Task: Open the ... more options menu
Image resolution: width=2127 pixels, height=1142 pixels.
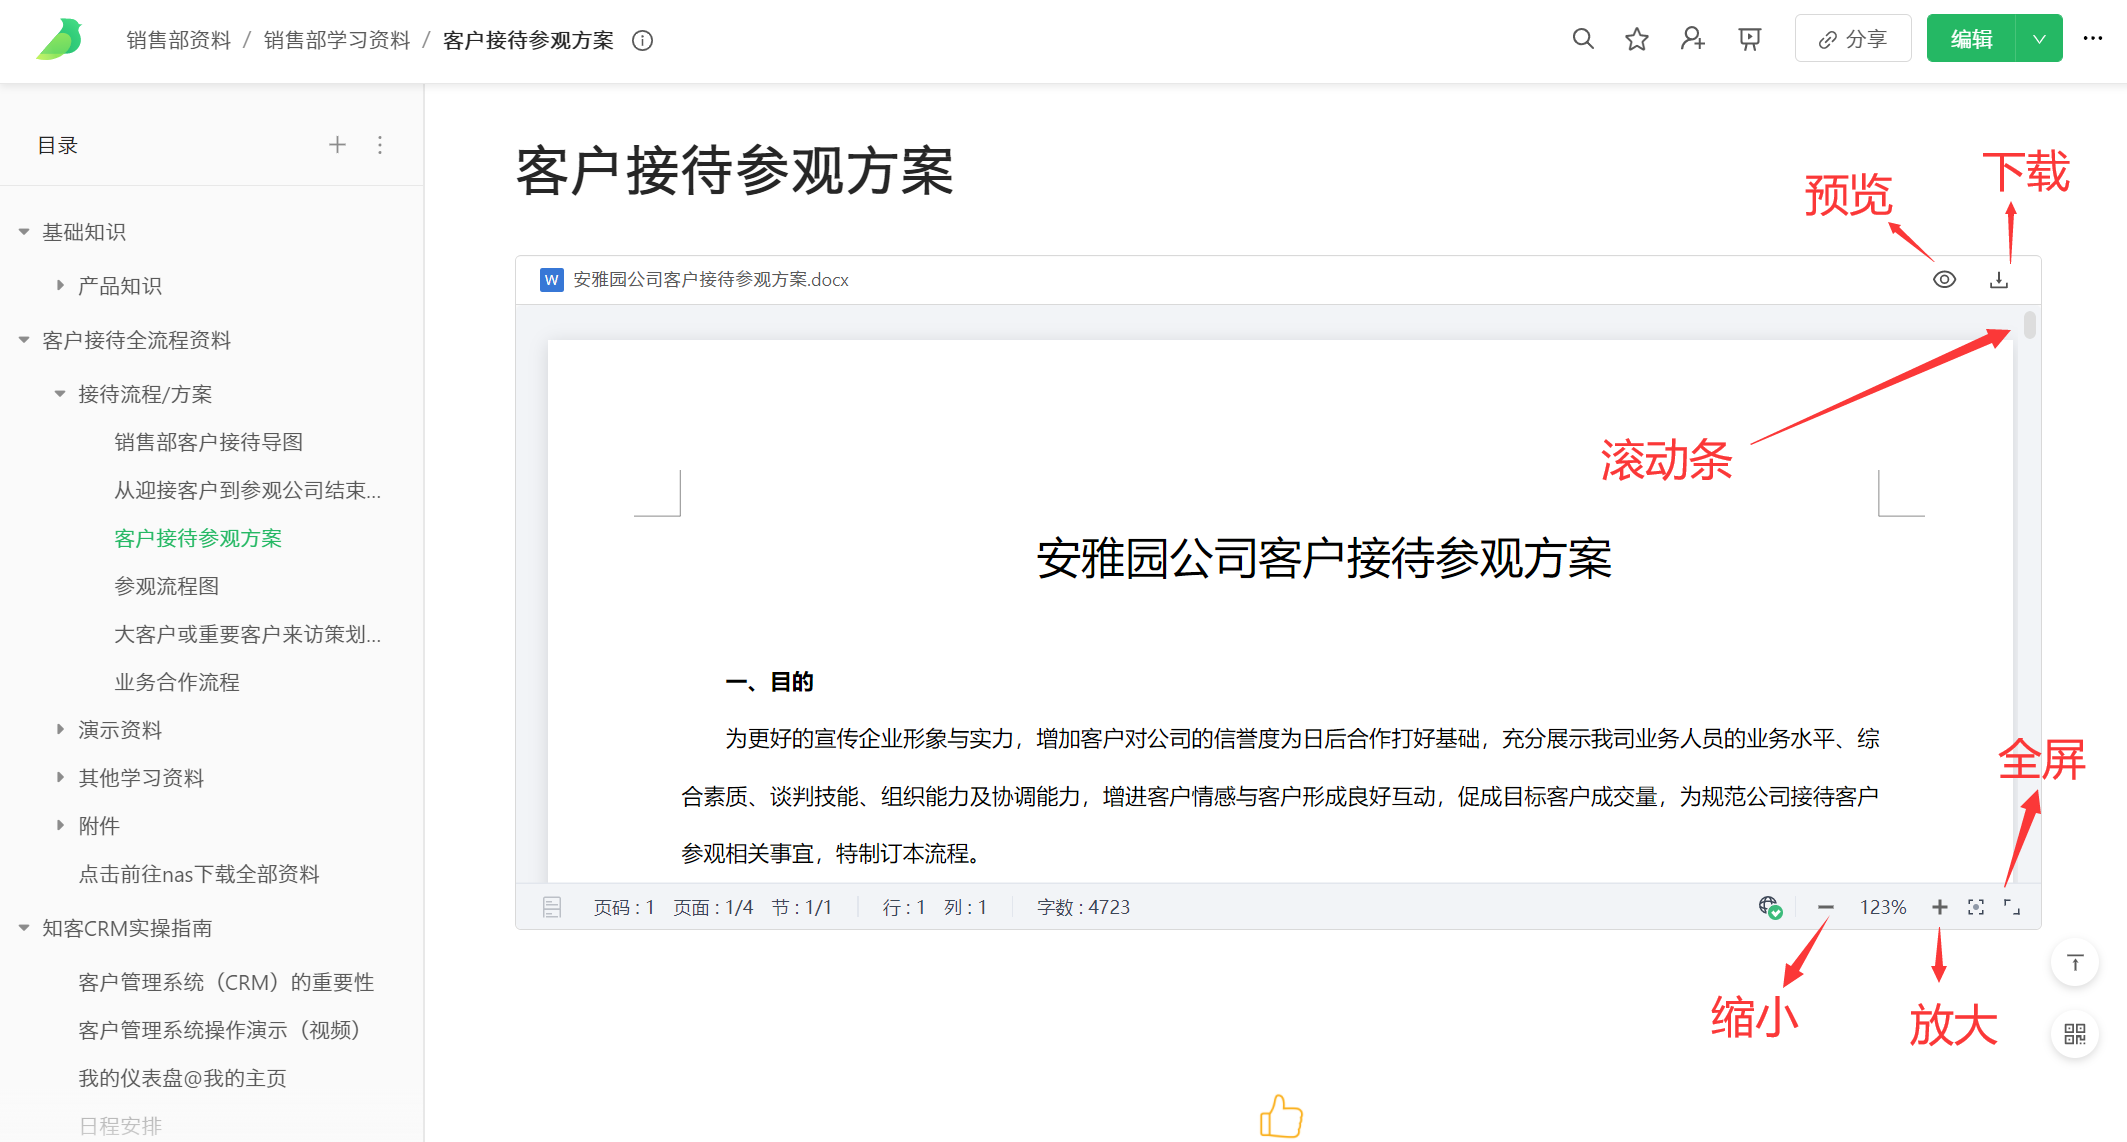Action: (x=2093, y=38)
